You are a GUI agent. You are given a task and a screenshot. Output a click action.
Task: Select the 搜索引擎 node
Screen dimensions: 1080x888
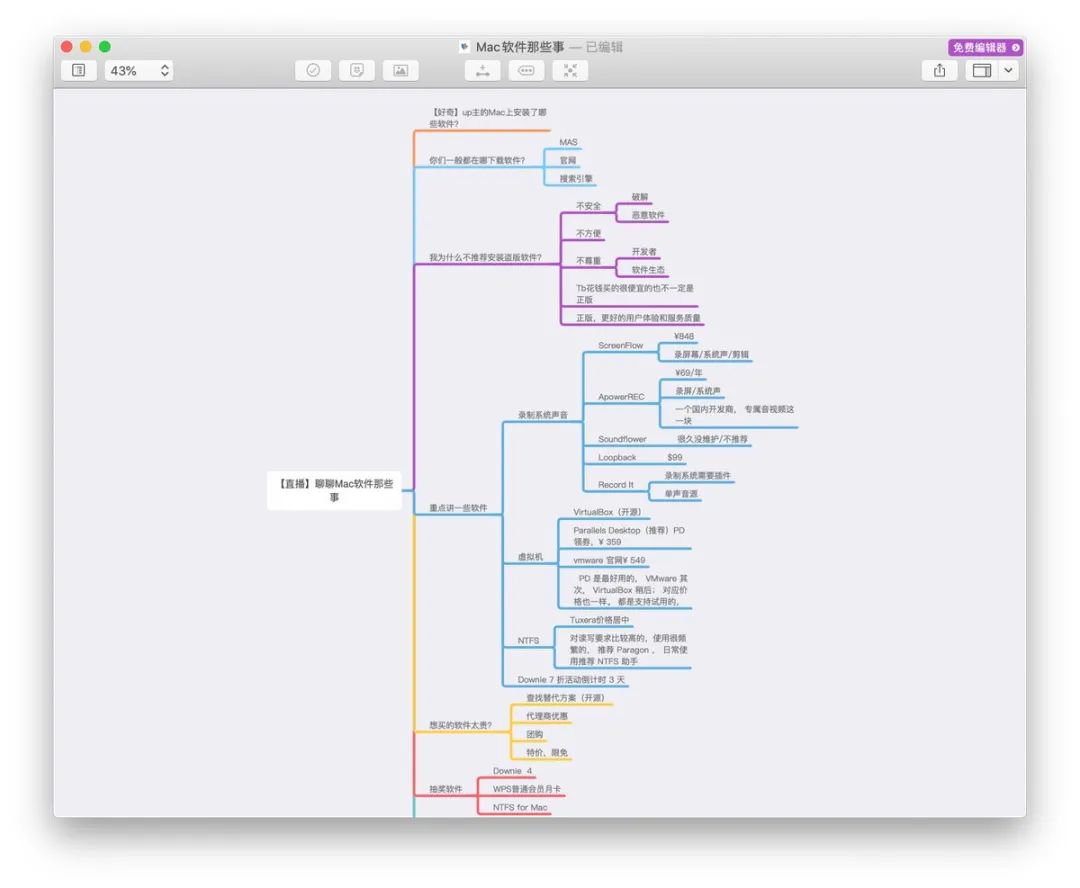point(576,178)
